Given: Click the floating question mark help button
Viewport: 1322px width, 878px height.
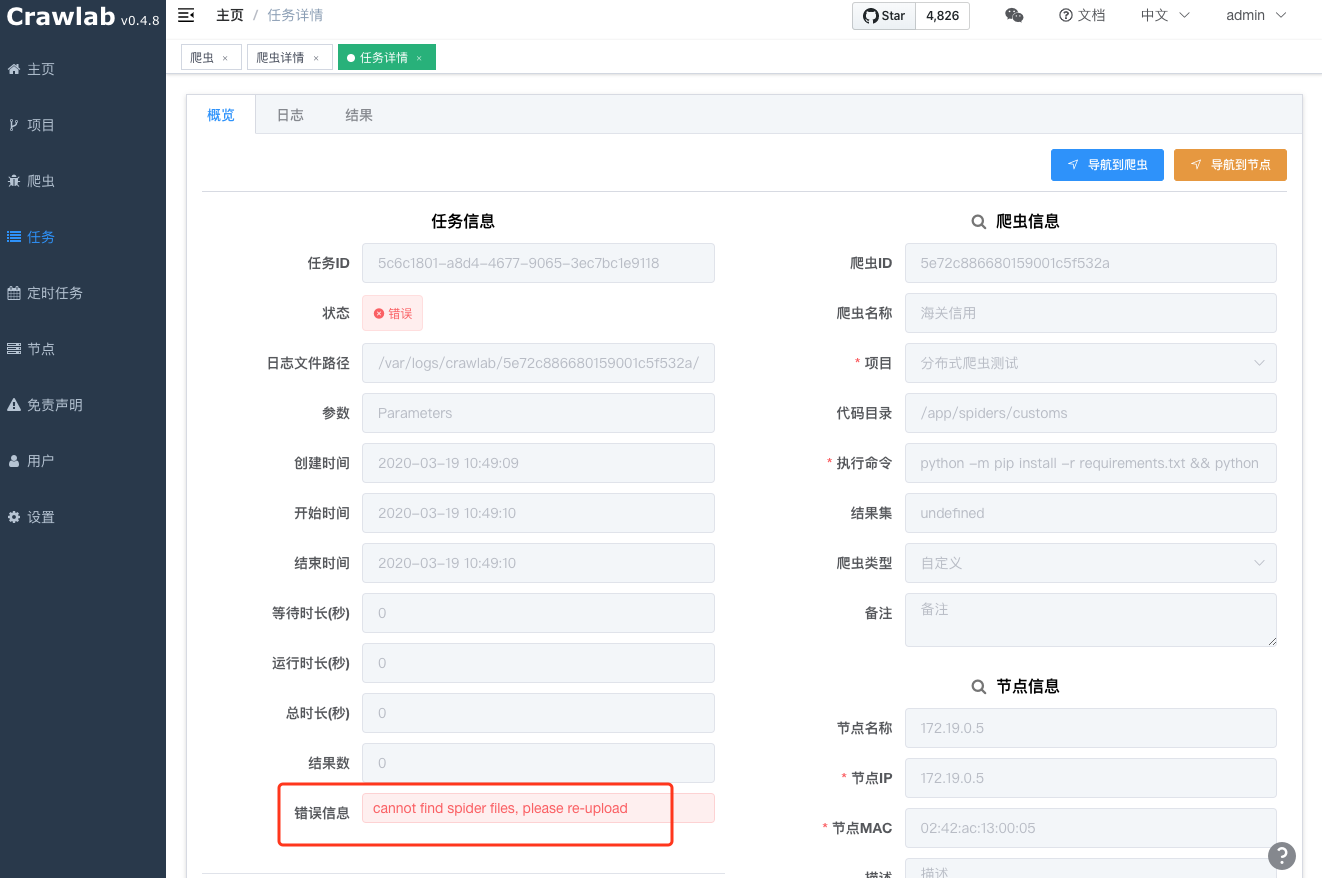Looking at the screenshot, I should pyautogui.click(x=1282, y=856).
